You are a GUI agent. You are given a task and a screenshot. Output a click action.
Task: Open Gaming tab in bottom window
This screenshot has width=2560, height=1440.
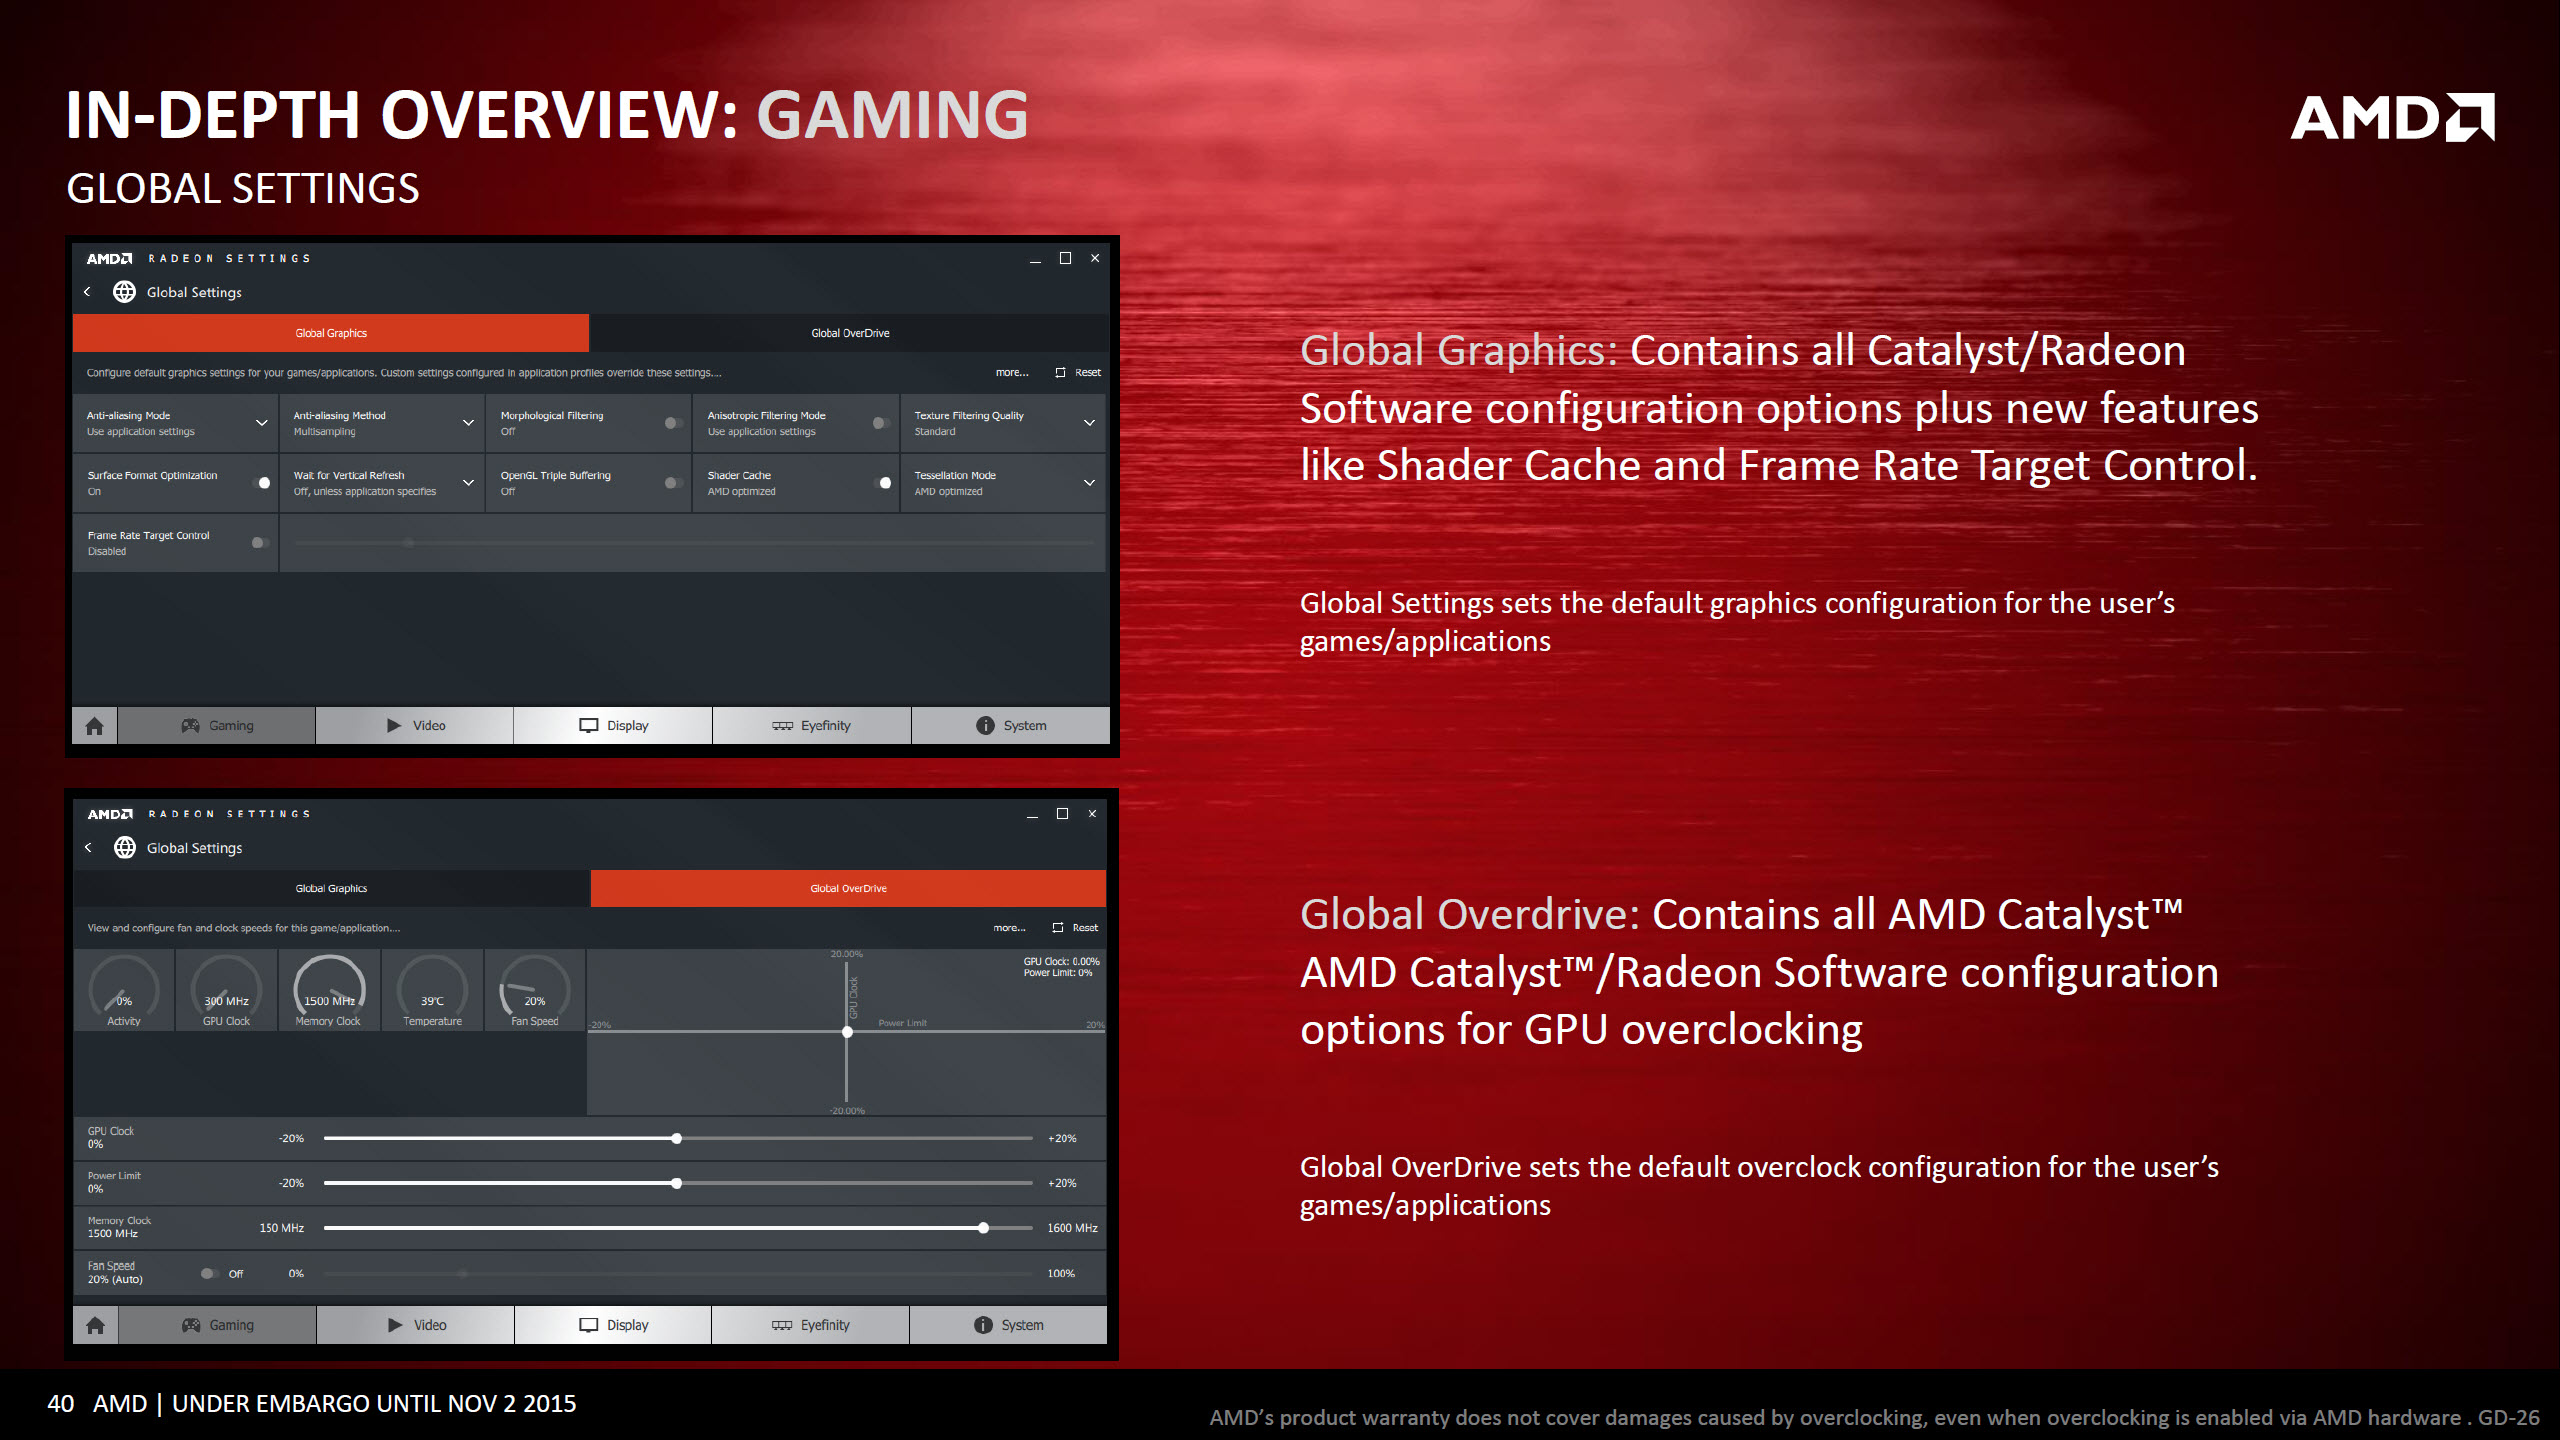pyautogui.click(x=217, y=1325)
